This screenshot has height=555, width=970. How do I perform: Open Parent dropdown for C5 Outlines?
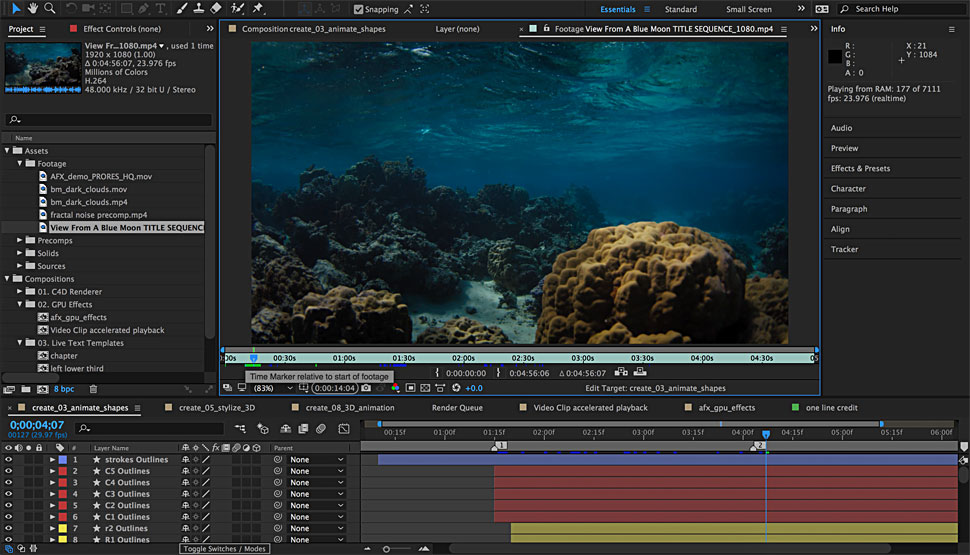[x=316, y=471]
